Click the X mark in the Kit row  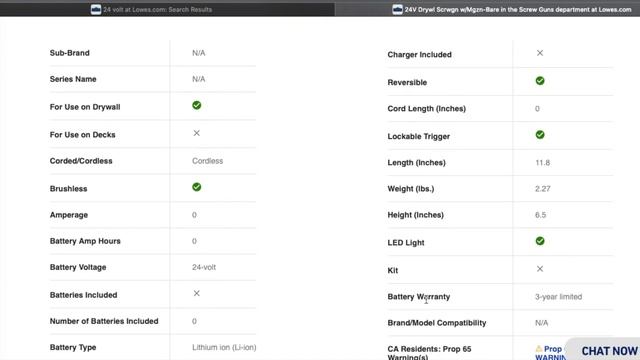pyautogui.click(x=540, y=269)
